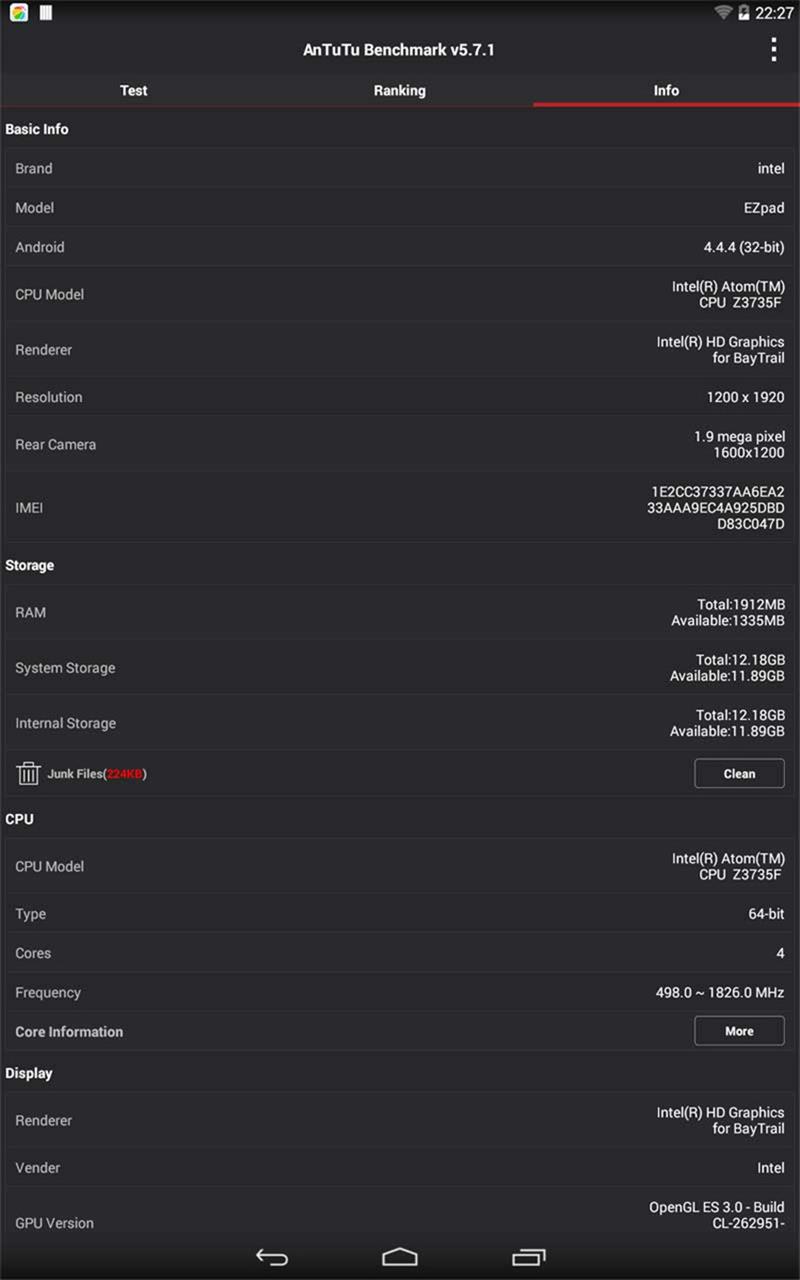Image resolution: width=800 pixels, height=1280 pixels.
Task: Switch to the Ranking tab
Action: coord(399,90)
